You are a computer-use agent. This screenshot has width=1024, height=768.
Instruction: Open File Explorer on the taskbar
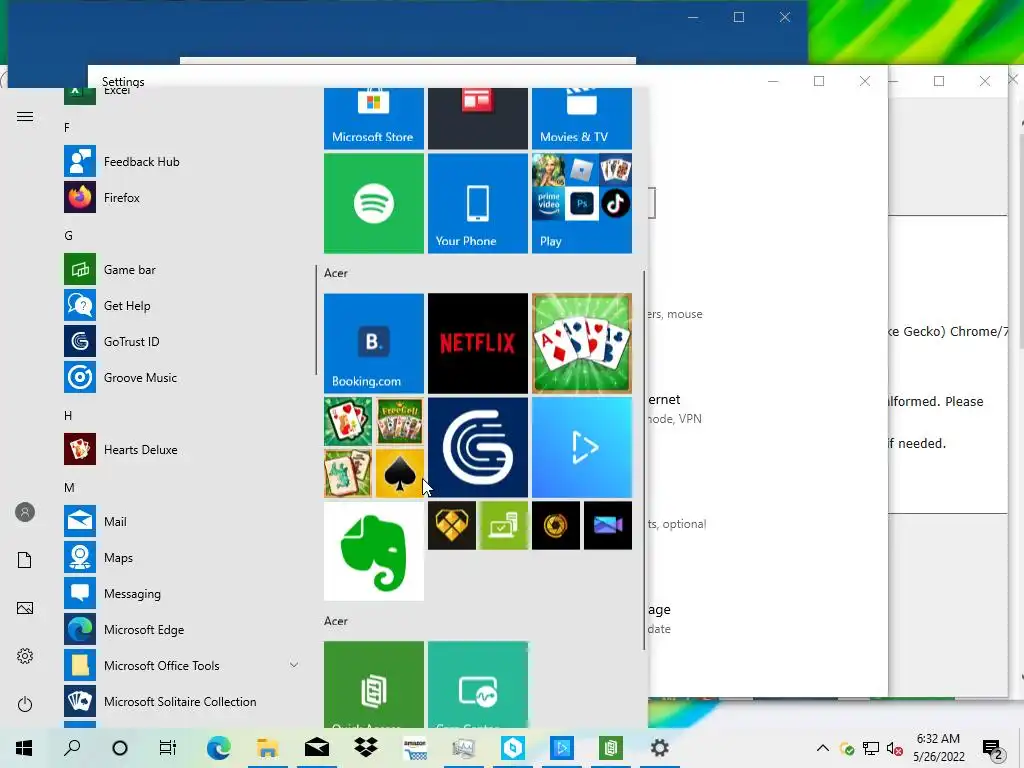click(268, 748)
